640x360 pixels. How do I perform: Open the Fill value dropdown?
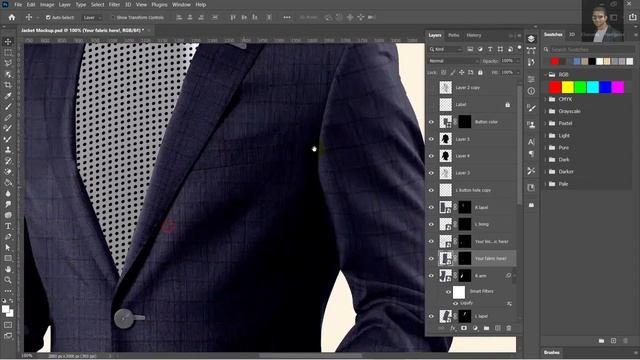(x=517, y=72)
